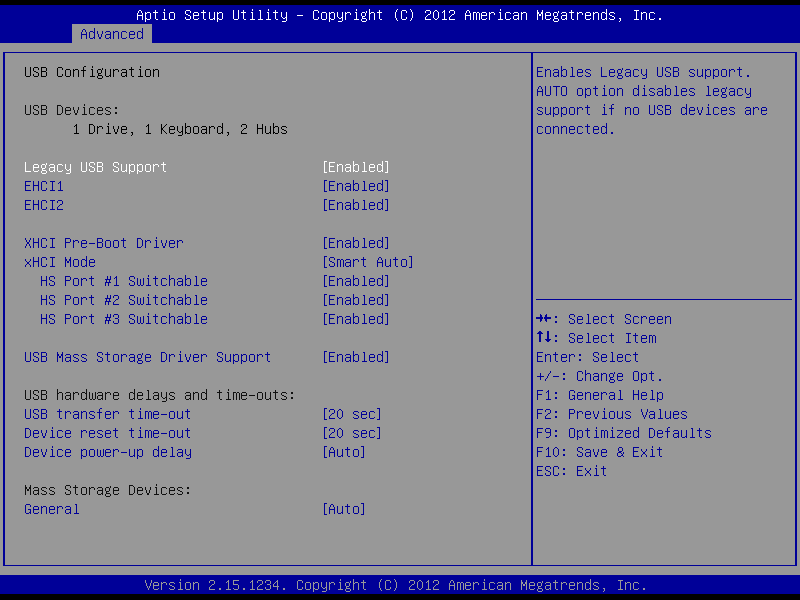Toggle HS Port #3 Switchable value

tap(355, 319)
